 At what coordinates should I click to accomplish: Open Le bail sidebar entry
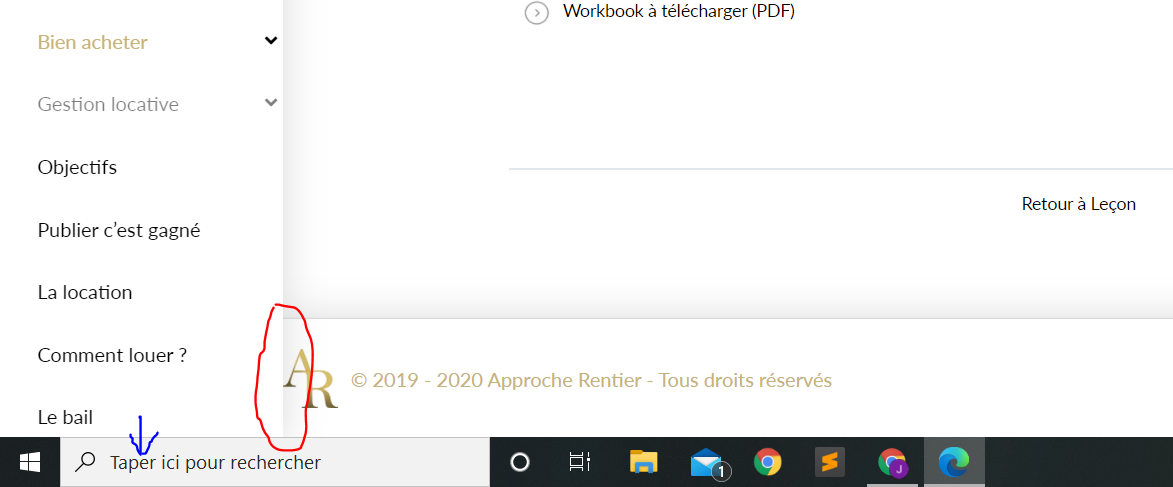[65, 417]
